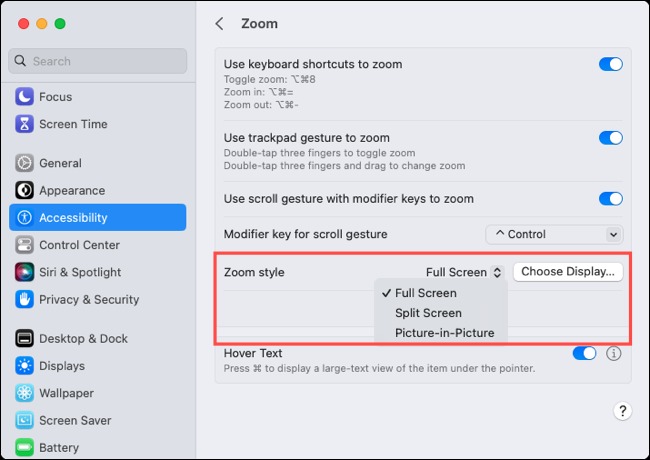Select the Displays sun icon
Screen dimensions: 650x460
point(24,366)
